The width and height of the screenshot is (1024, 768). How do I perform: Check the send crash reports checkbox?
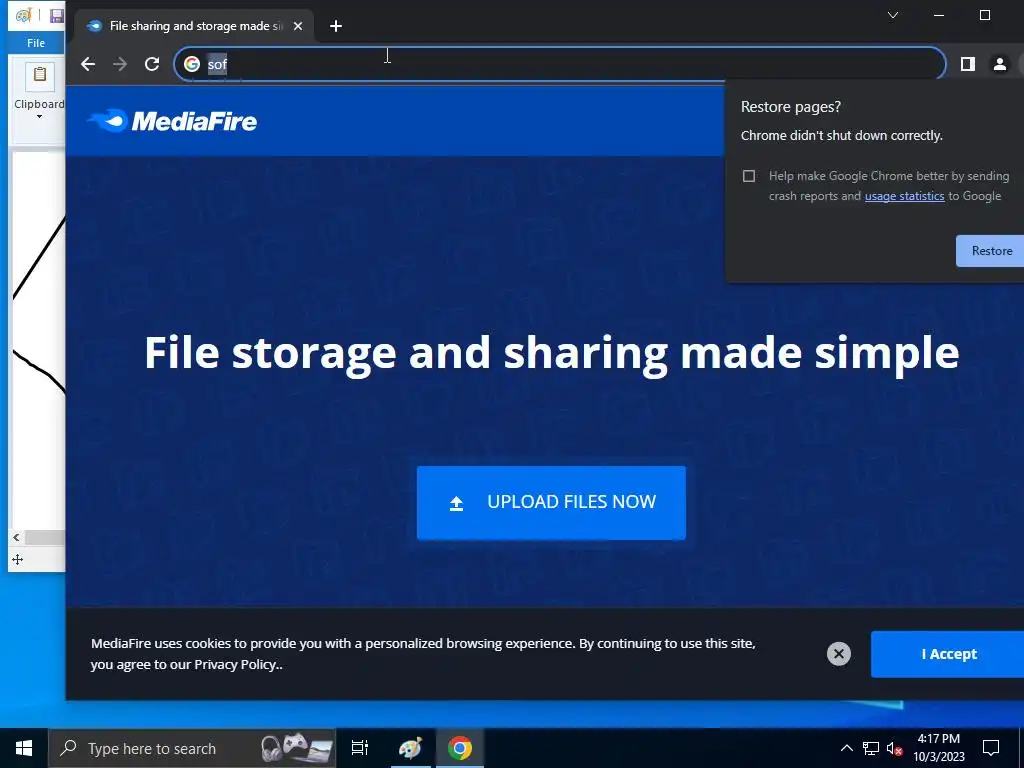[x=749, y=176]
